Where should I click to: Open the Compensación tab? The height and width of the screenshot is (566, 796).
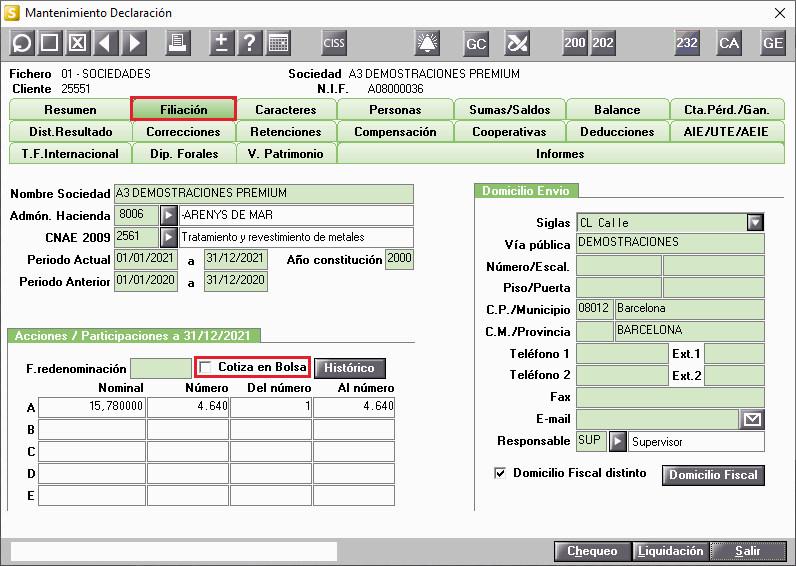click(395, 131)
